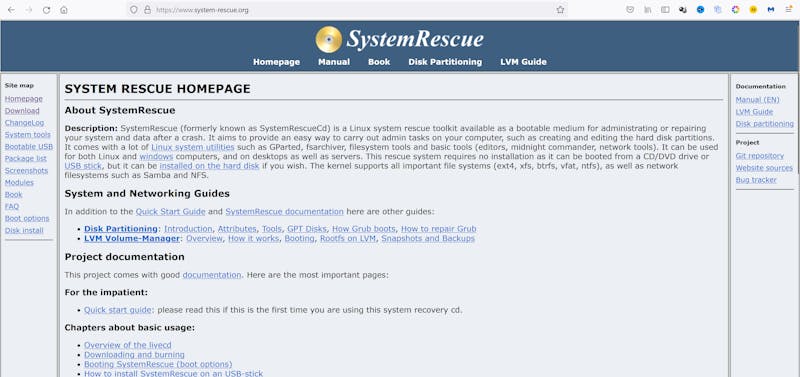The height and width of the screenshot is (377, 800).
Task: Open Manual in the top navigation
Action: (x=334, y=62)
